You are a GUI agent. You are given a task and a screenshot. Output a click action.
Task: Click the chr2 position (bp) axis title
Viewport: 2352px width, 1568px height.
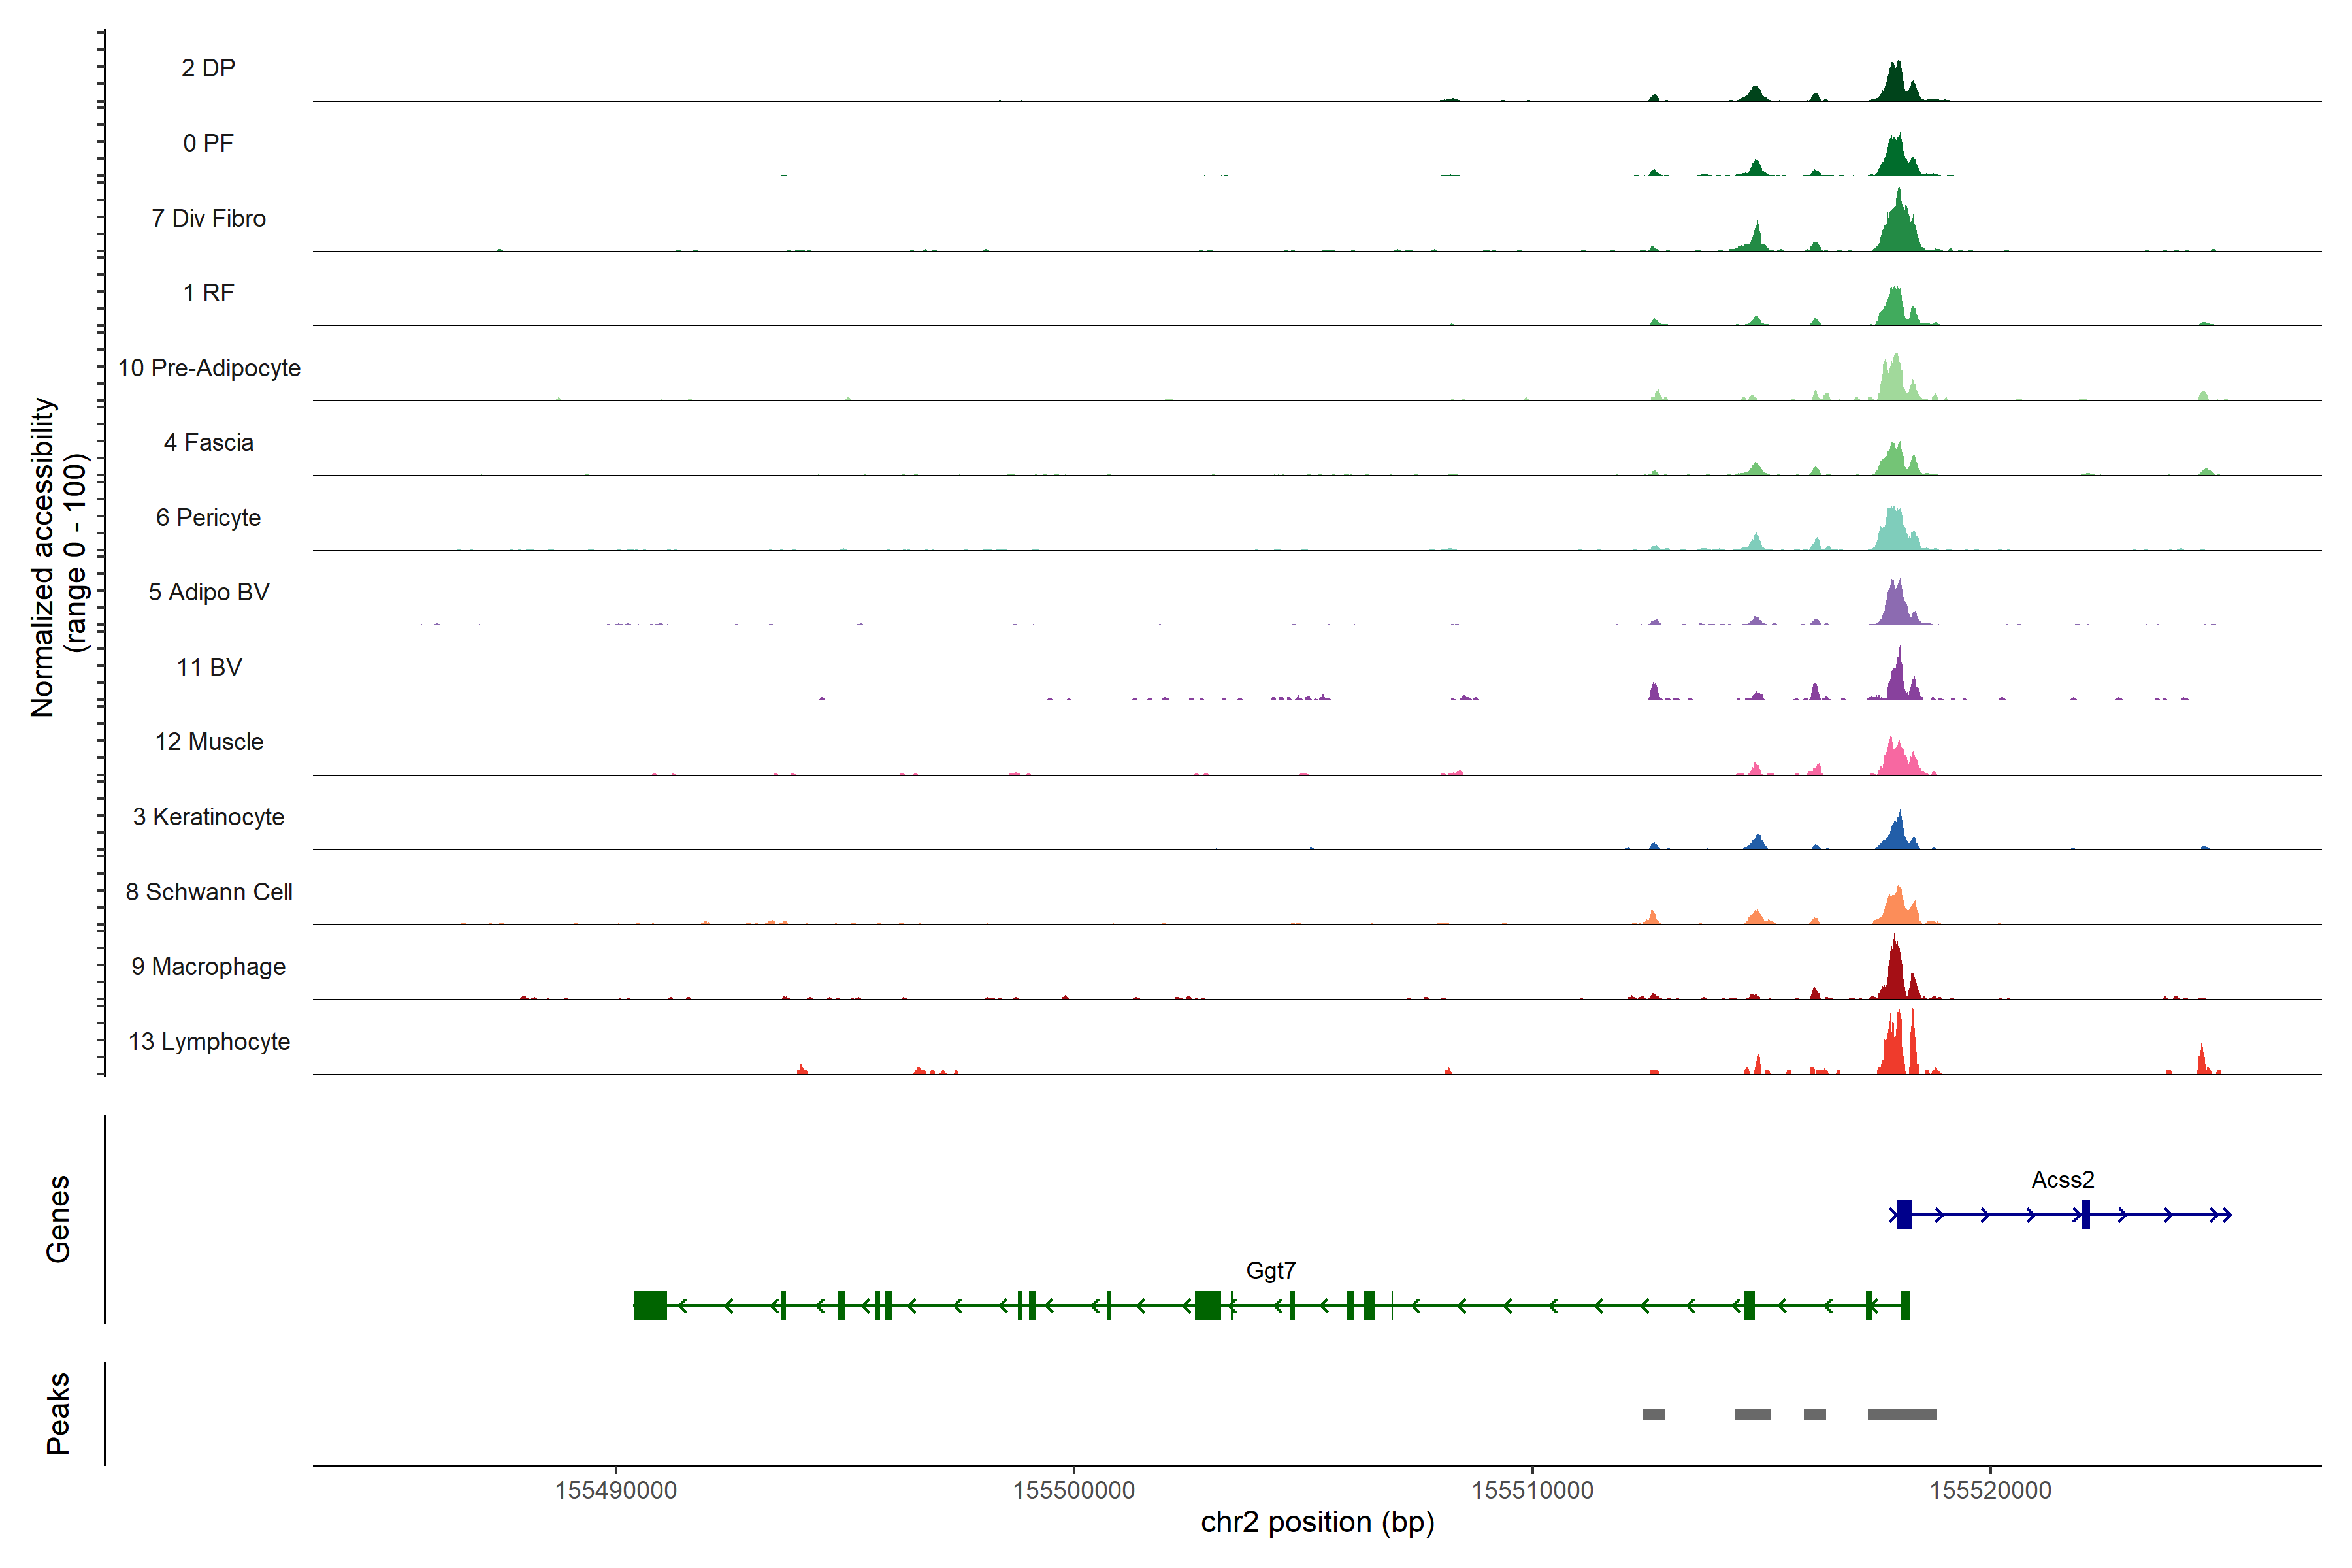1317,1523
